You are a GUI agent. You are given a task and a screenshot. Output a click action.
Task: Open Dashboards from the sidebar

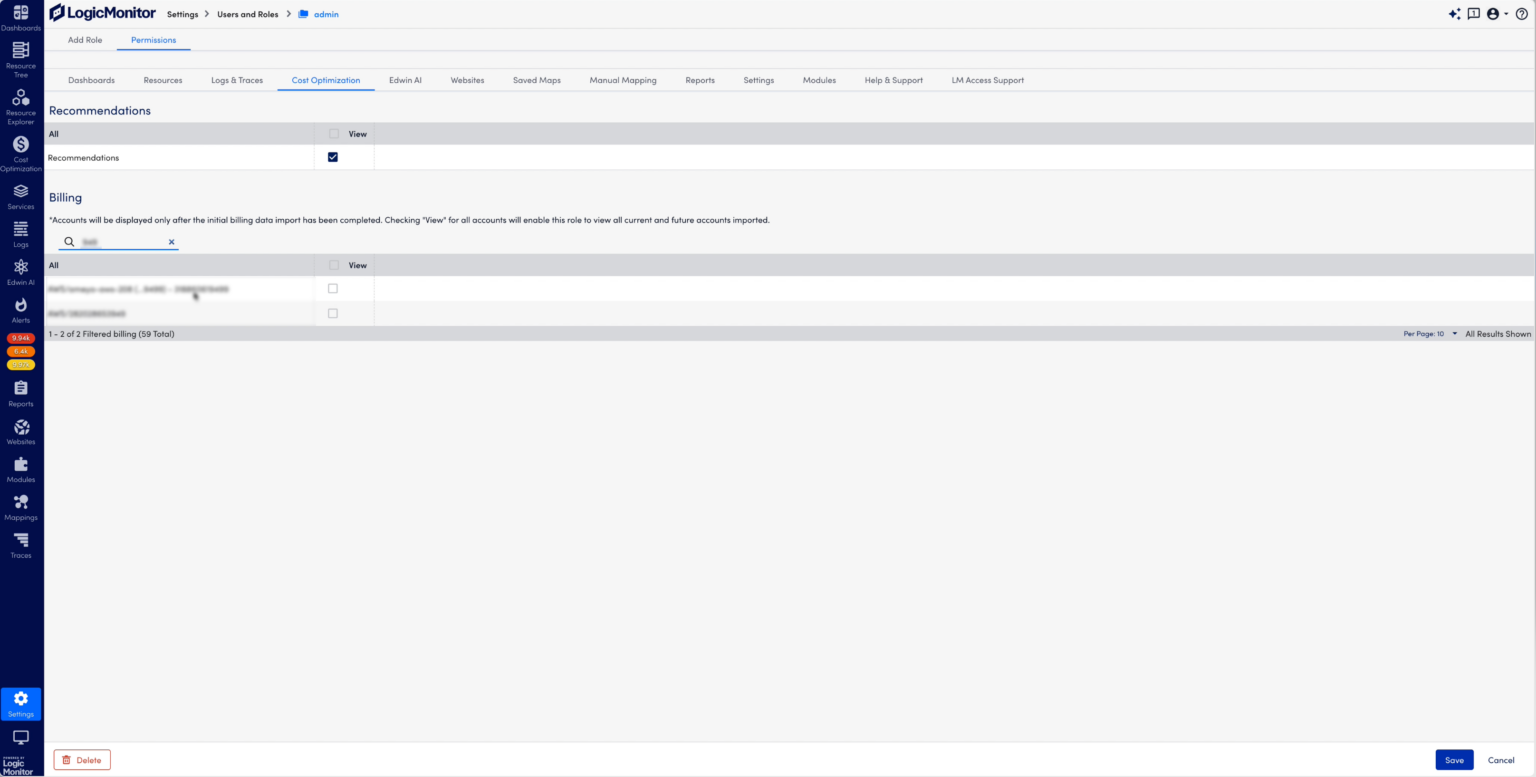20,17
